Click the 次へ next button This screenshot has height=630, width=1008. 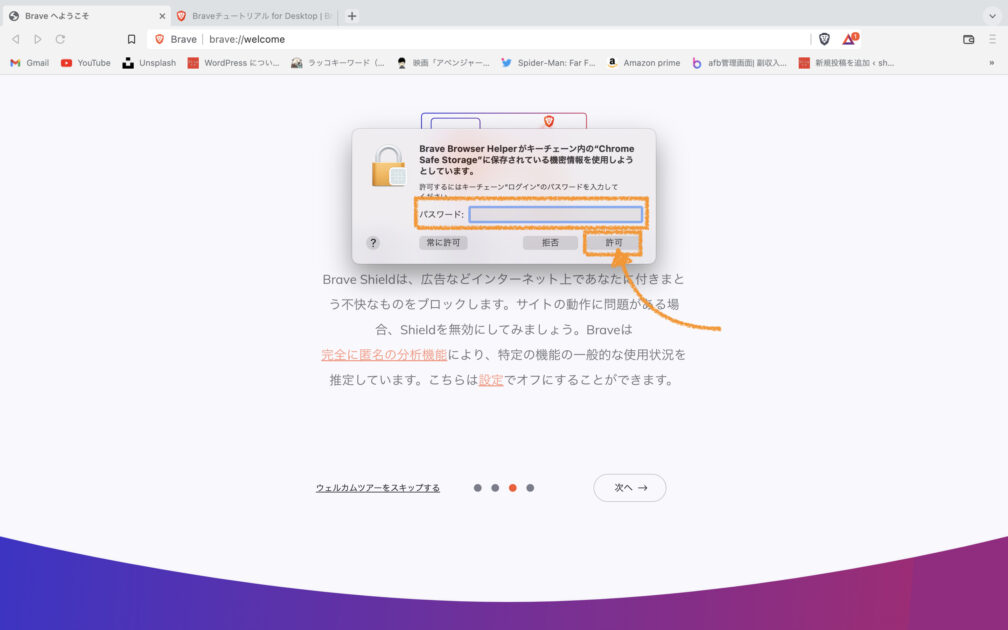tap(630, 488)
